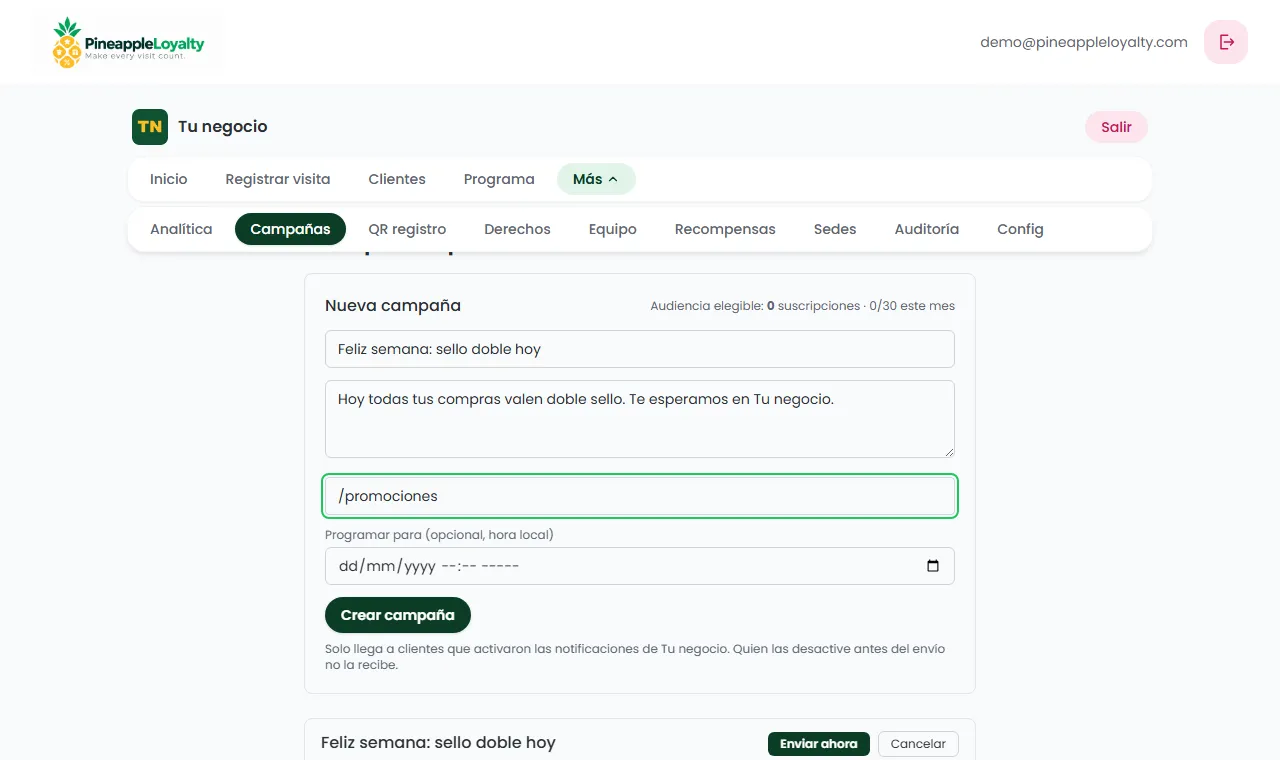Switch to the Clientes tab

397,179
